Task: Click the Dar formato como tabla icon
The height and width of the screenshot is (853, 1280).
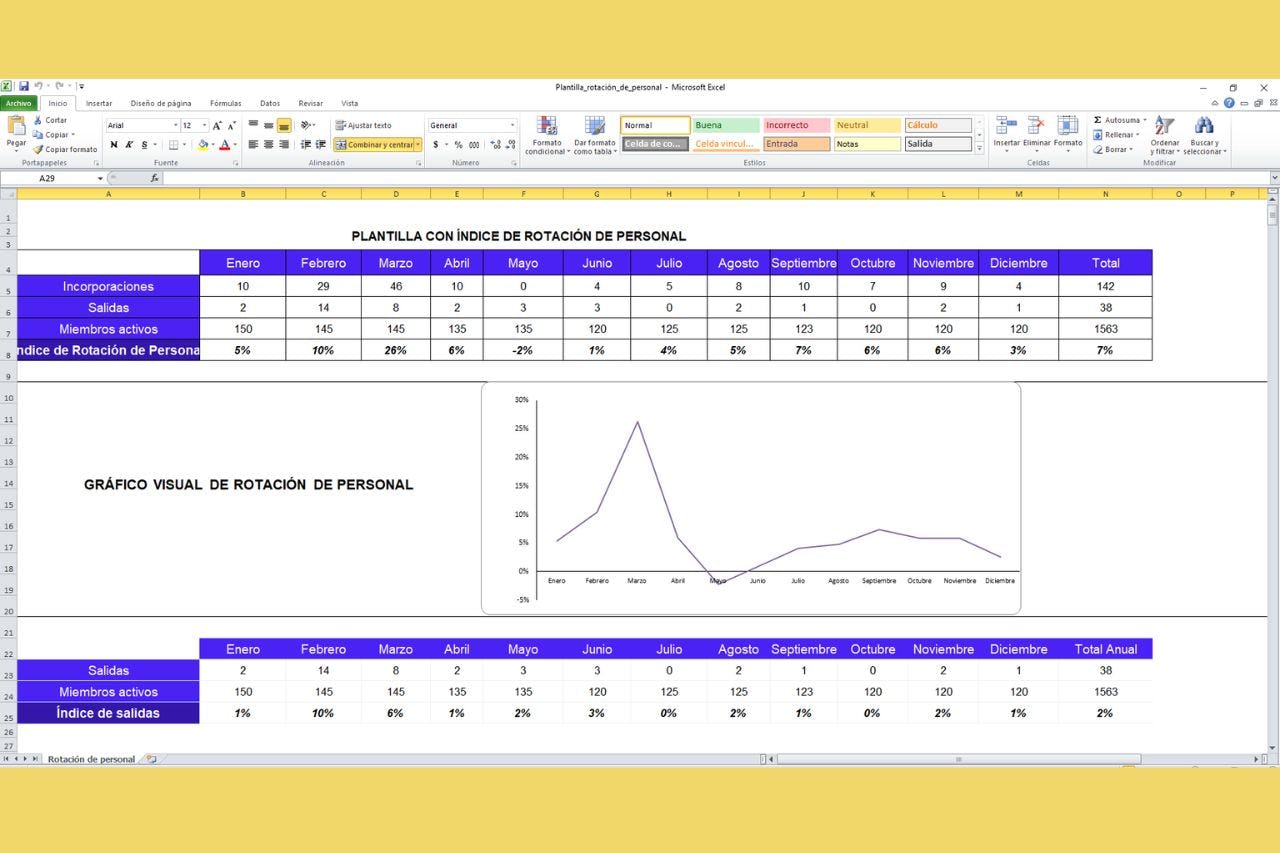Action: (x=595, y=127)
